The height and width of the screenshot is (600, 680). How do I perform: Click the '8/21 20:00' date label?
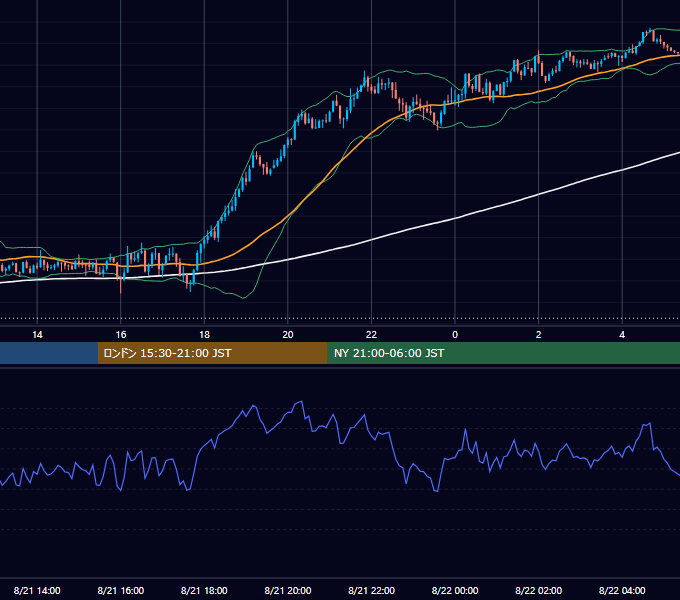tap(288, 590)
